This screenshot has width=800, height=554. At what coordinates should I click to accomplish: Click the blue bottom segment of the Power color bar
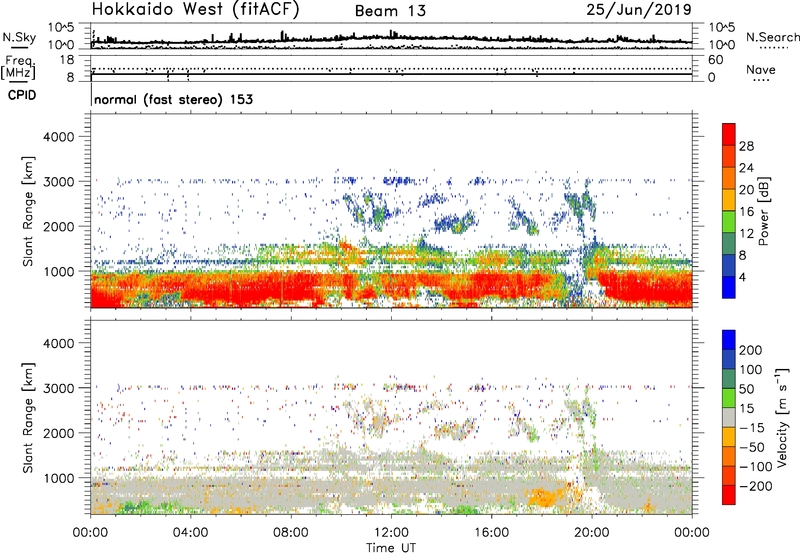pyautogui.click(x=729, y=287)
